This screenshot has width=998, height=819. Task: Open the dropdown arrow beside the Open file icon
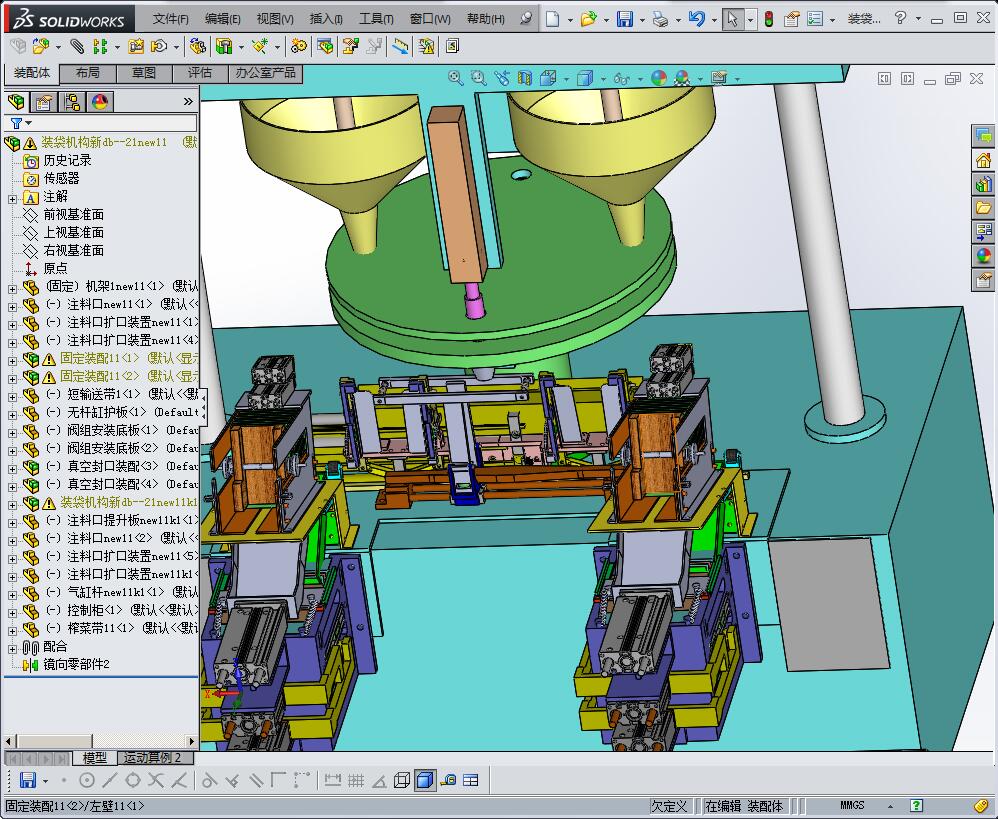click(606, 20)
